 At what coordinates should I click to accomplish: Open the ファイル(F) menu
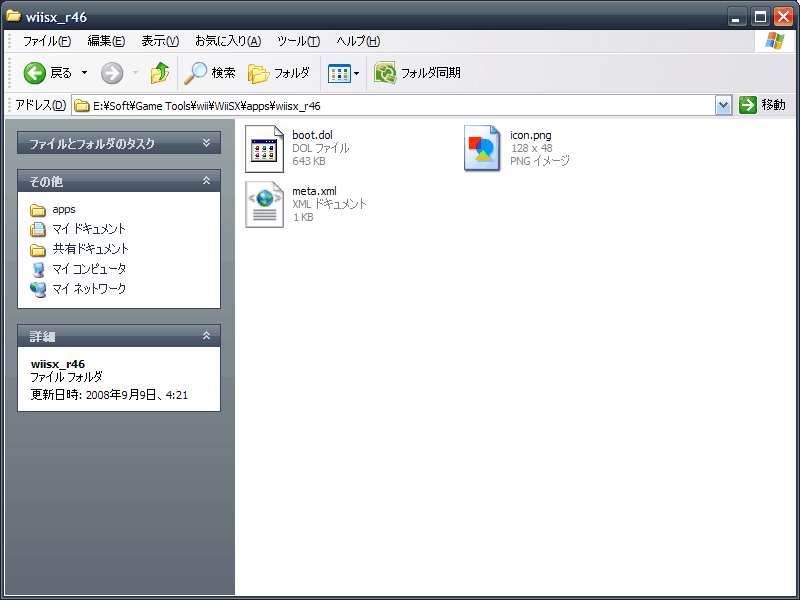(x=47, y=41)
